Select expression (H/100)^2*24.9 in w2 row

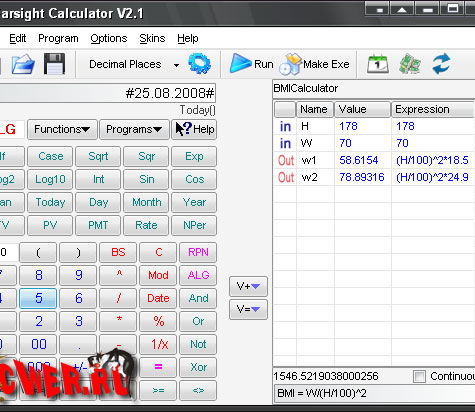pyautogui.click(x=432, y=177)
